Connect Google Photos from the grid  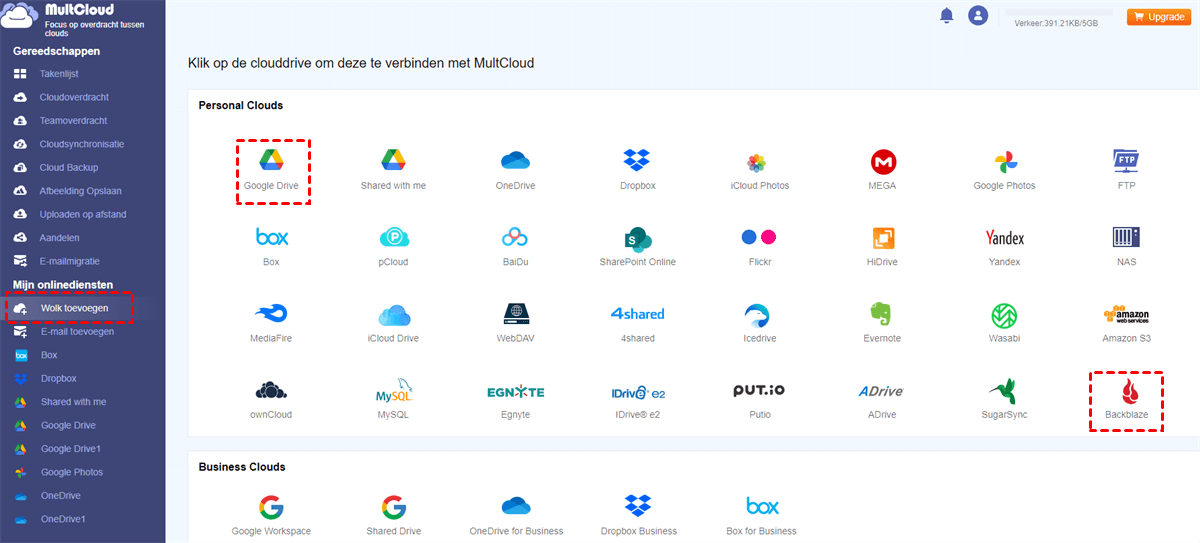coord(1004,170)
